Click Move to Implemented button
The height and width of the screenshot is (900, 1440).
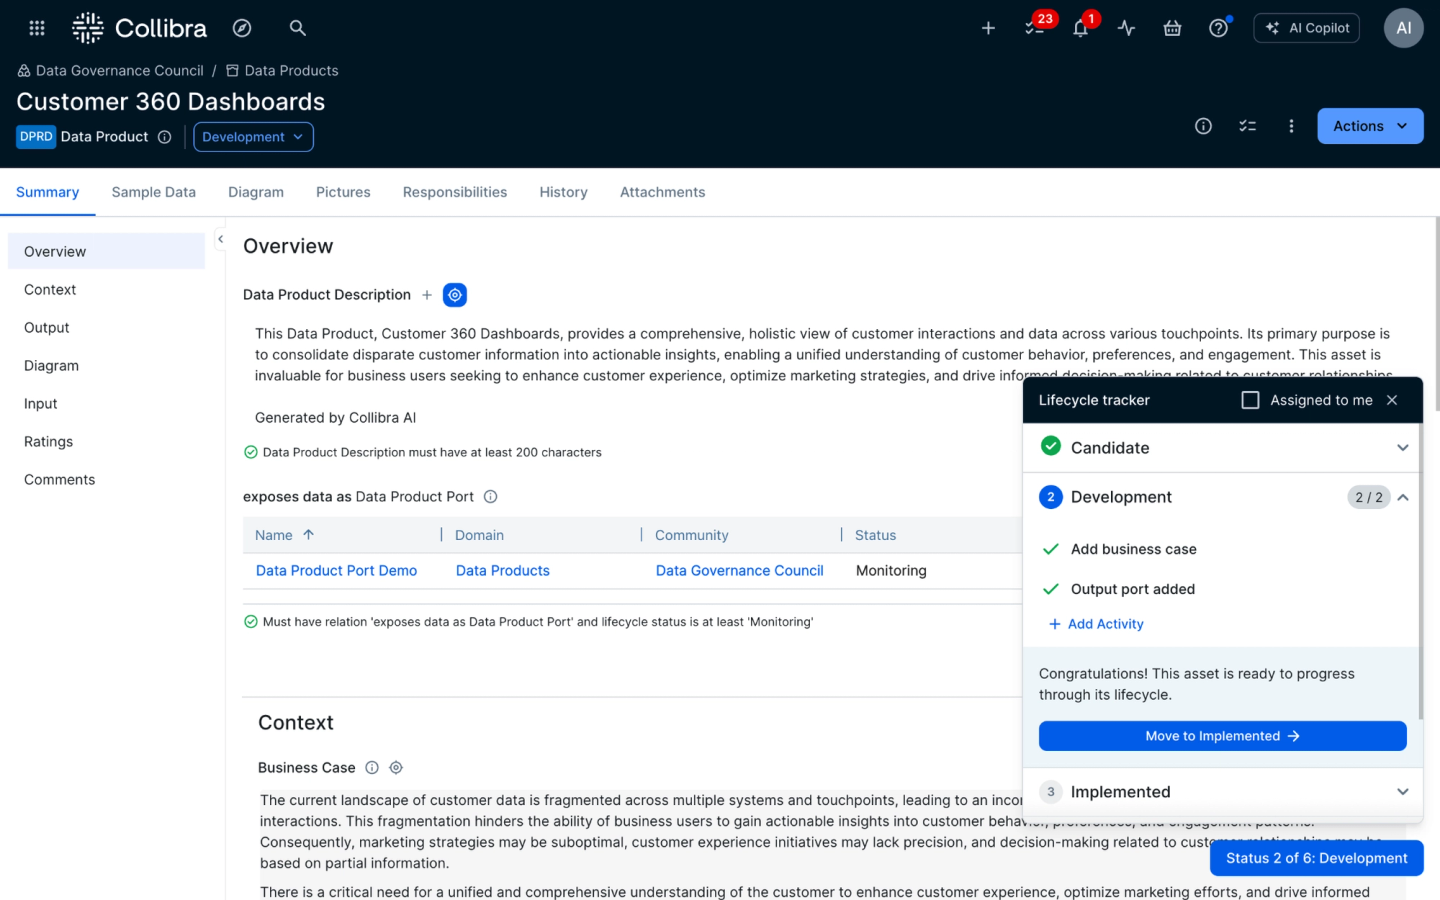[1222, 736]
